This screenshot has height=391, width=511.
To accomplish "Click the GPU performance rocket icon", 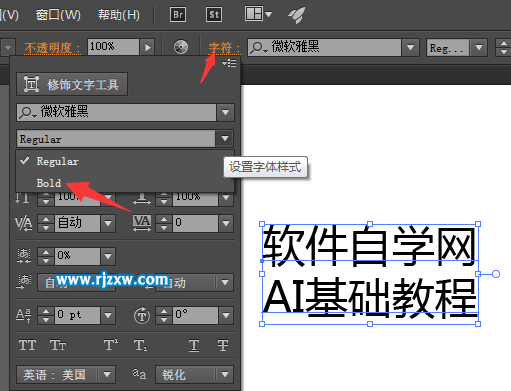I will pos(296,15).
